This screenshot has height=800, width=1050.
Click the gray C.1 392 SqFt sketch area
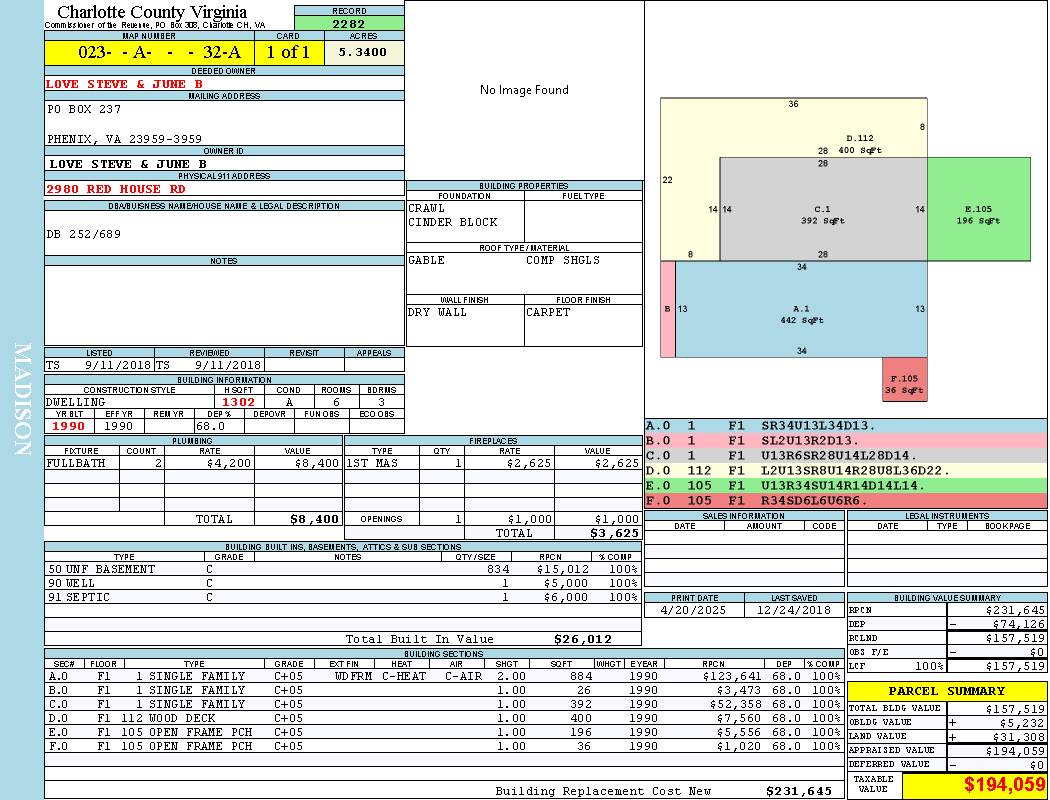(x=823, y=210)
